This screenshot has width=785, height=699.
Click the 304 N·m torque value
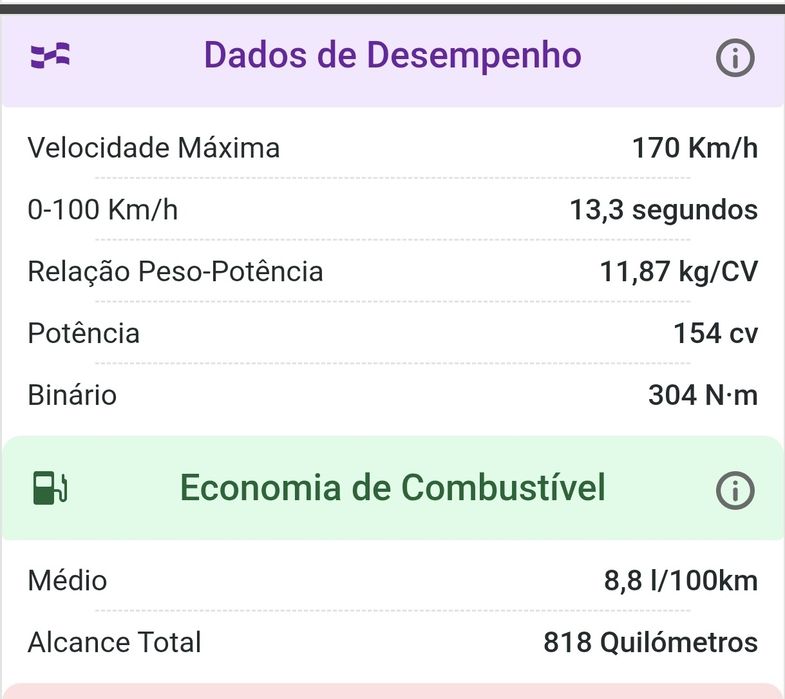pyautogui.click(x=703, y=395)
